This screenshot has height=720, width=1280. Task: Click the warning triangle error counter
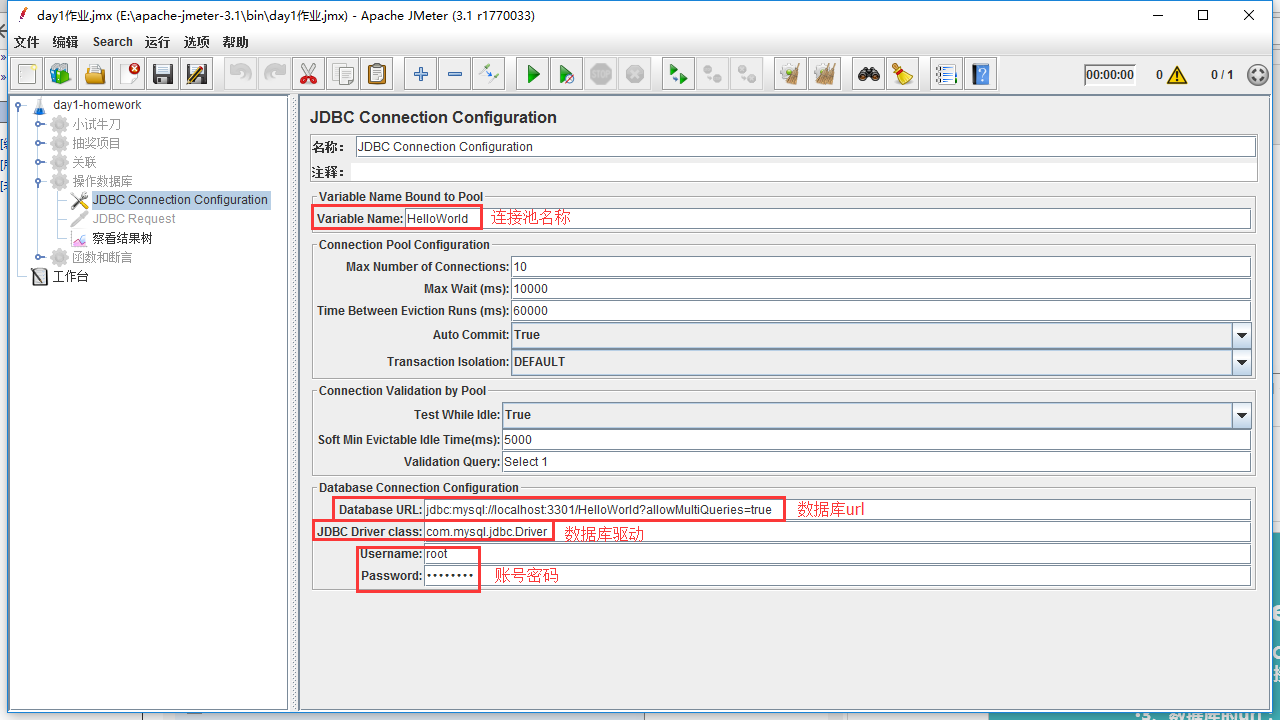(x=1177, y=75)
